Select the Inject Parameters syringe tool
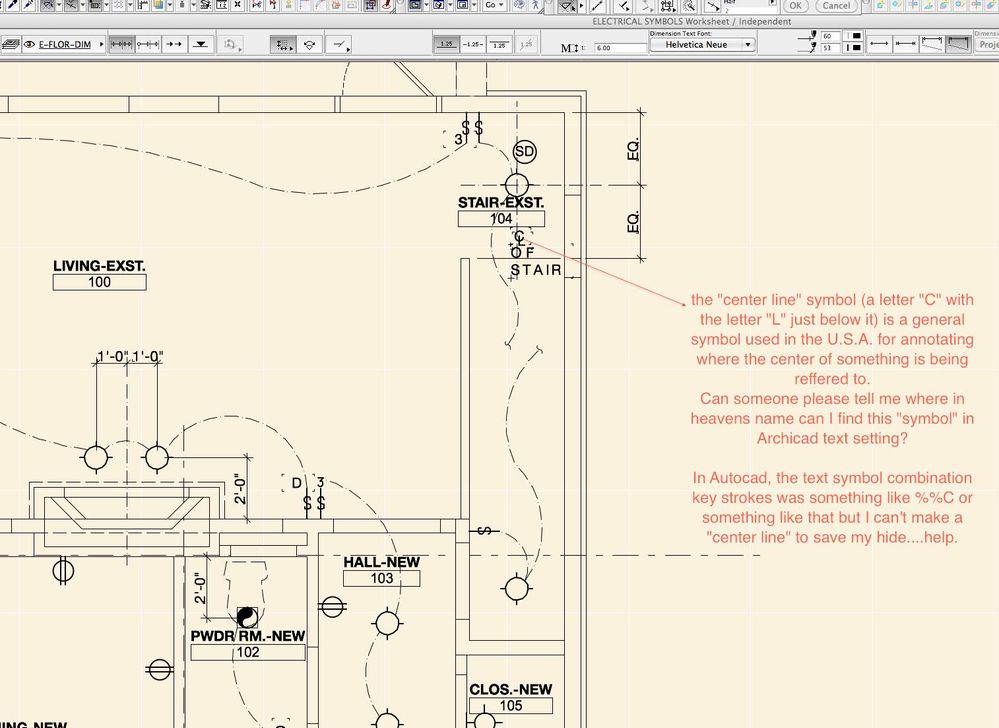This screenshot has width=999, height=728. [x=27, y=5]
